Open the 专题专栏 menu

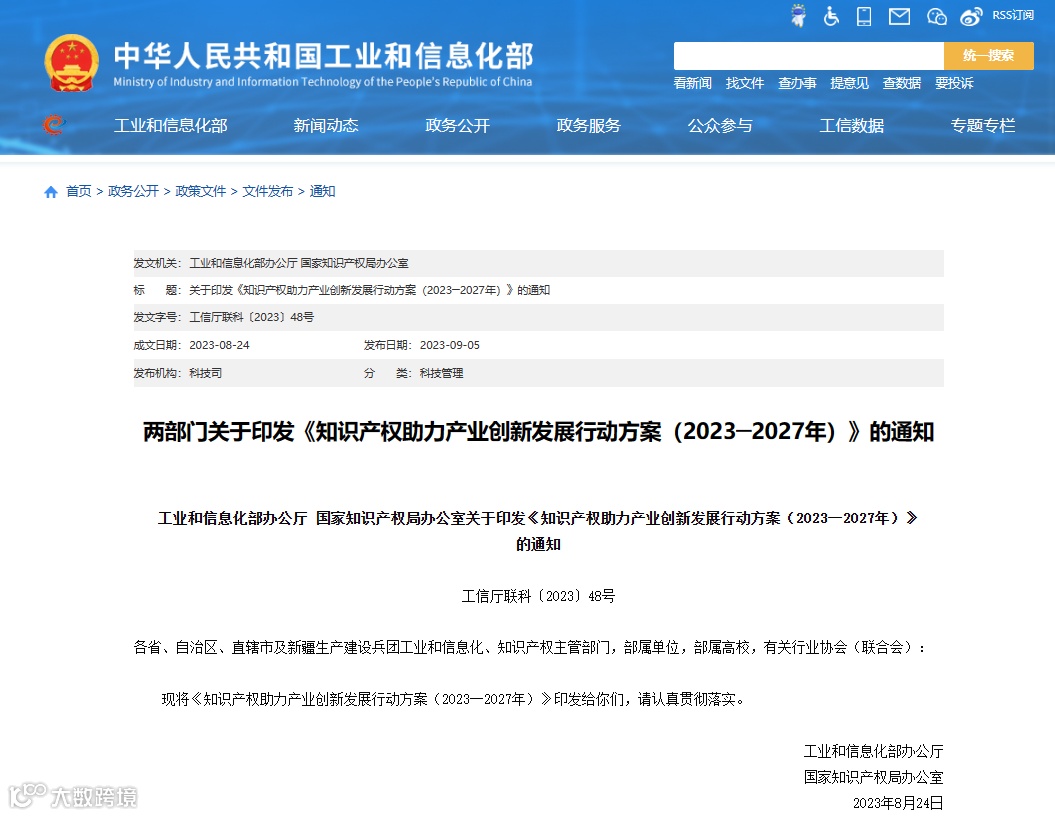click(x=982, y=126)
